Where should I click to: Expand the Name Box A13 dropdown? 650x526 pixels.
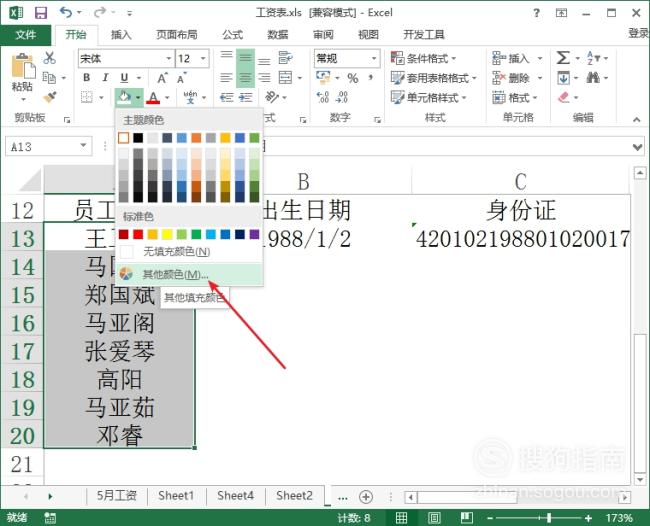click(83, 145)
